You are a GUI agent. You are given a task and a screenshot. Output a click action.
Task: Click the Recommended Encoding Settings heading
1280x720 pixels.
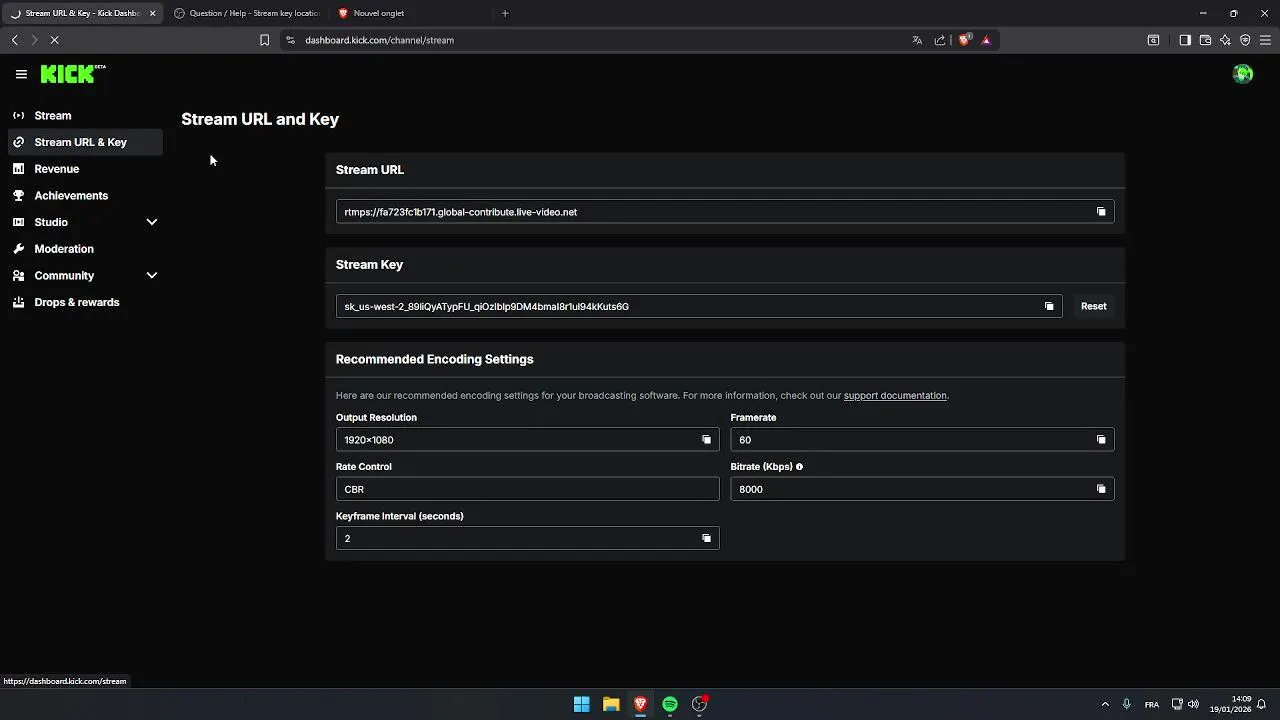(x=434, y=359)
